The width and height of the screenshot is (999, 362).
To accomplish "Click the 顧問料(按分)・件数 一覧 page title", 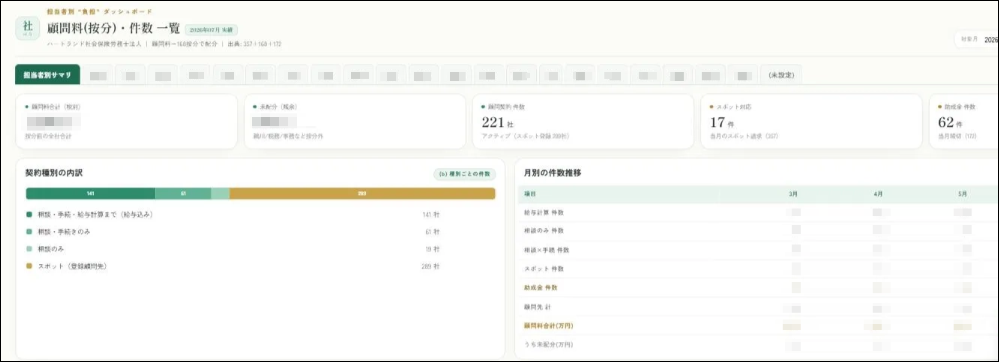I will (113, 29).
